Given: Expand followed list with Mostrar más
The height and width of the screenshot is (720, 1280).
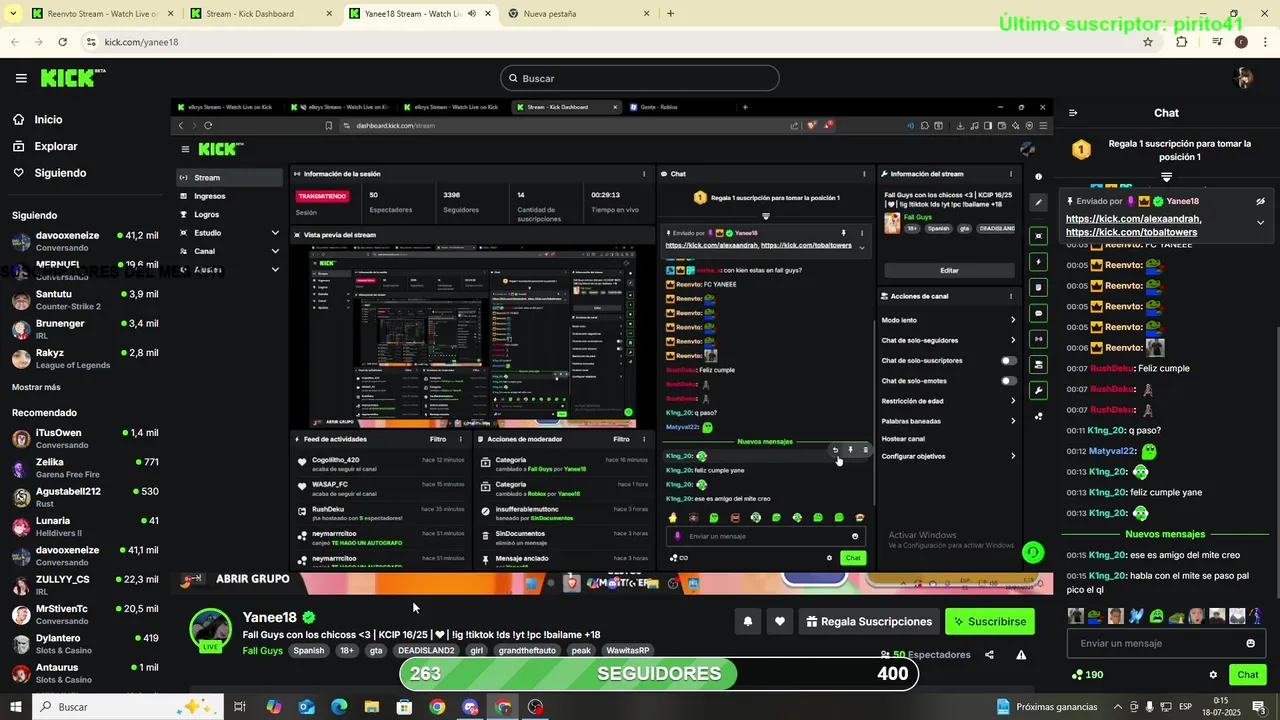Looking at the screenshot, I should point(36,387).
